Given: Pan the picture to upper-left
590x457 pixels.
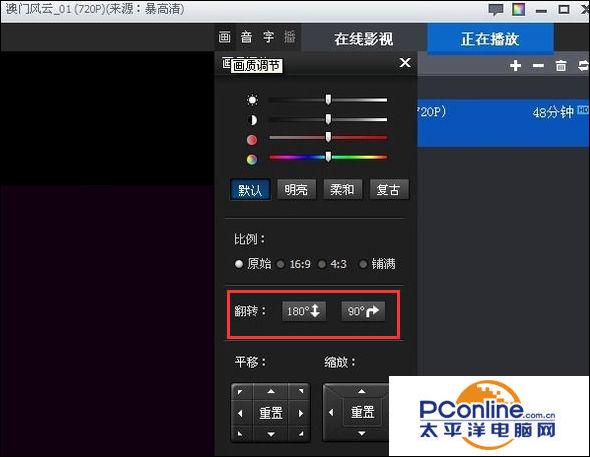Looking at the screenshot, I should [241, 392].
